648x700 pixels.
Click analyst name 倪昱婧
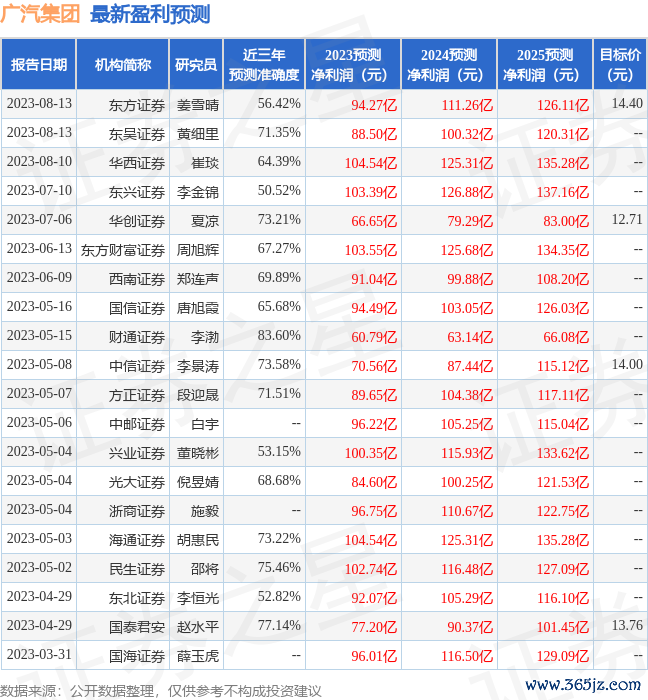(x=198, y=483)
